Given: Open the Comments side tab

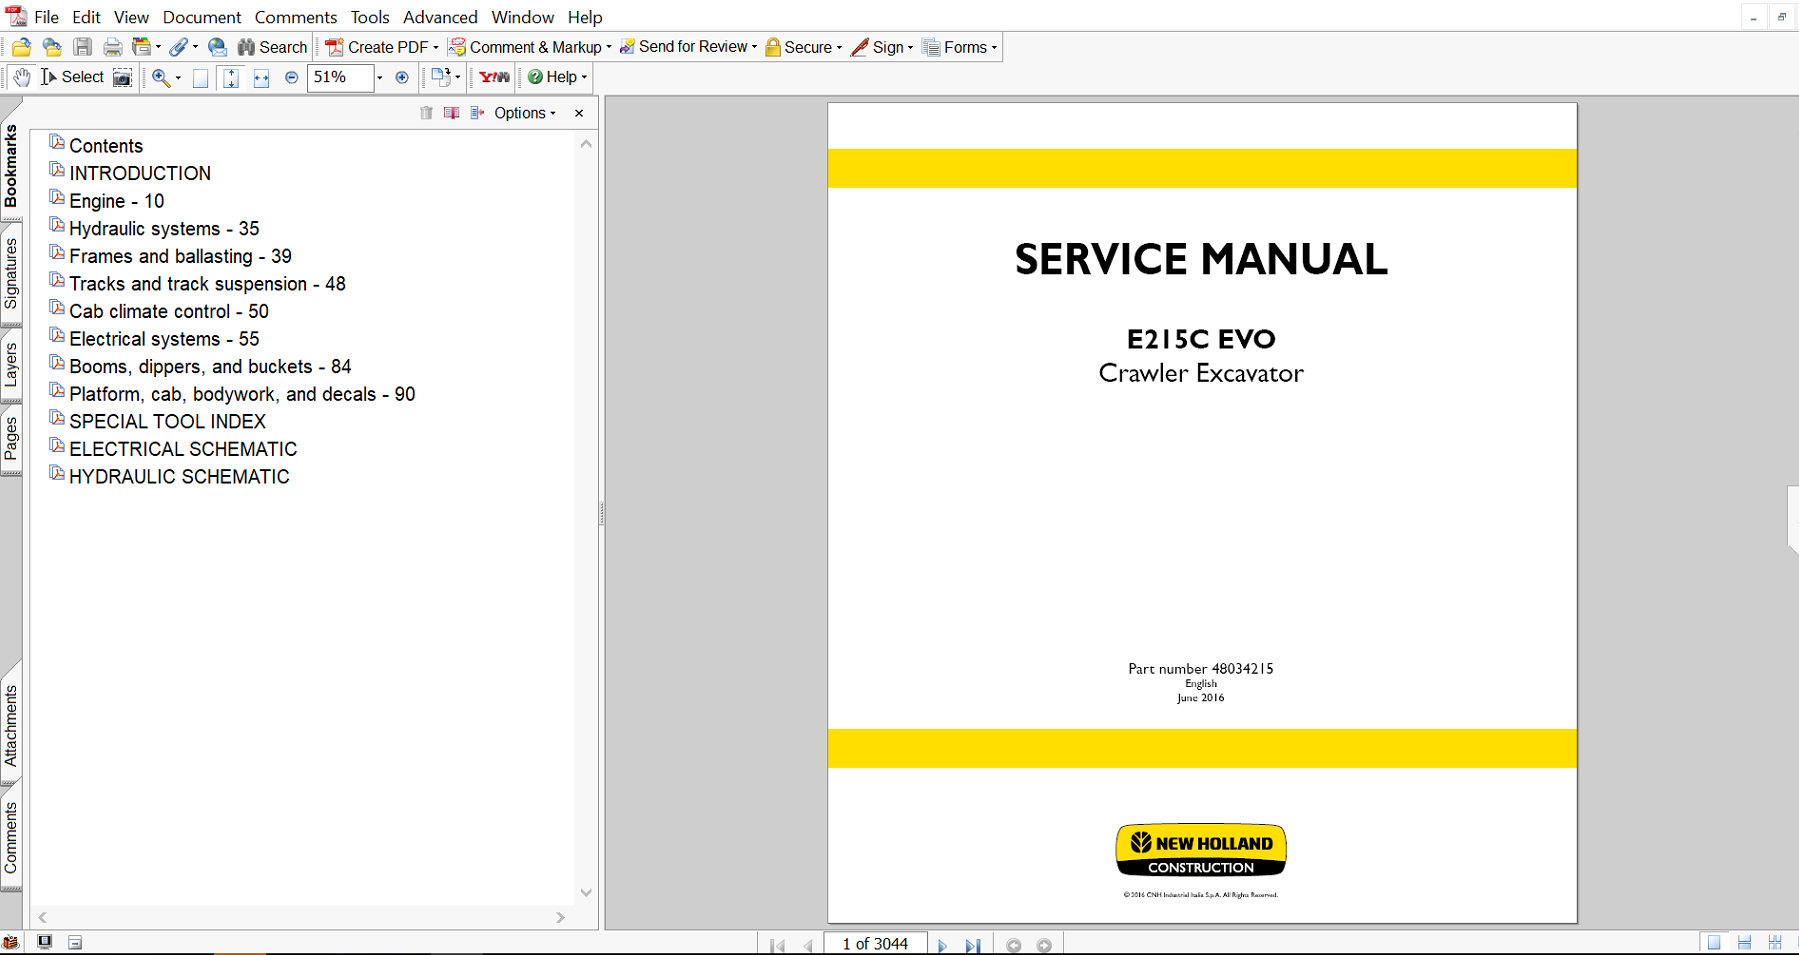Looking at the screenshot, I should [11, 838].
